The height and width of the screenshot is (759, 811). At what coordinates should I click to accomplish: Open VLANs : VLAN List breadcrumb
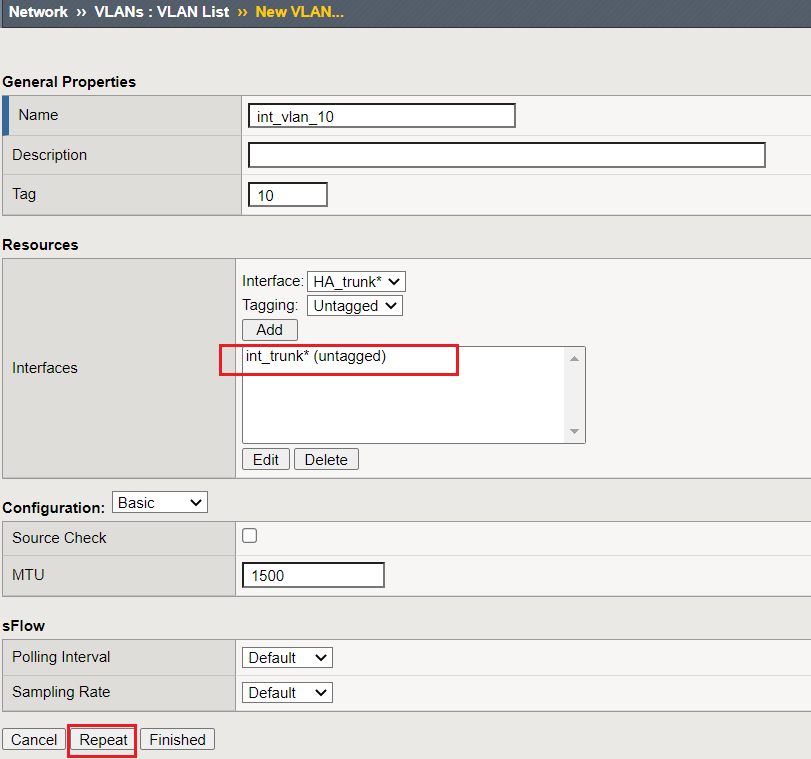[x=161, y=12]
